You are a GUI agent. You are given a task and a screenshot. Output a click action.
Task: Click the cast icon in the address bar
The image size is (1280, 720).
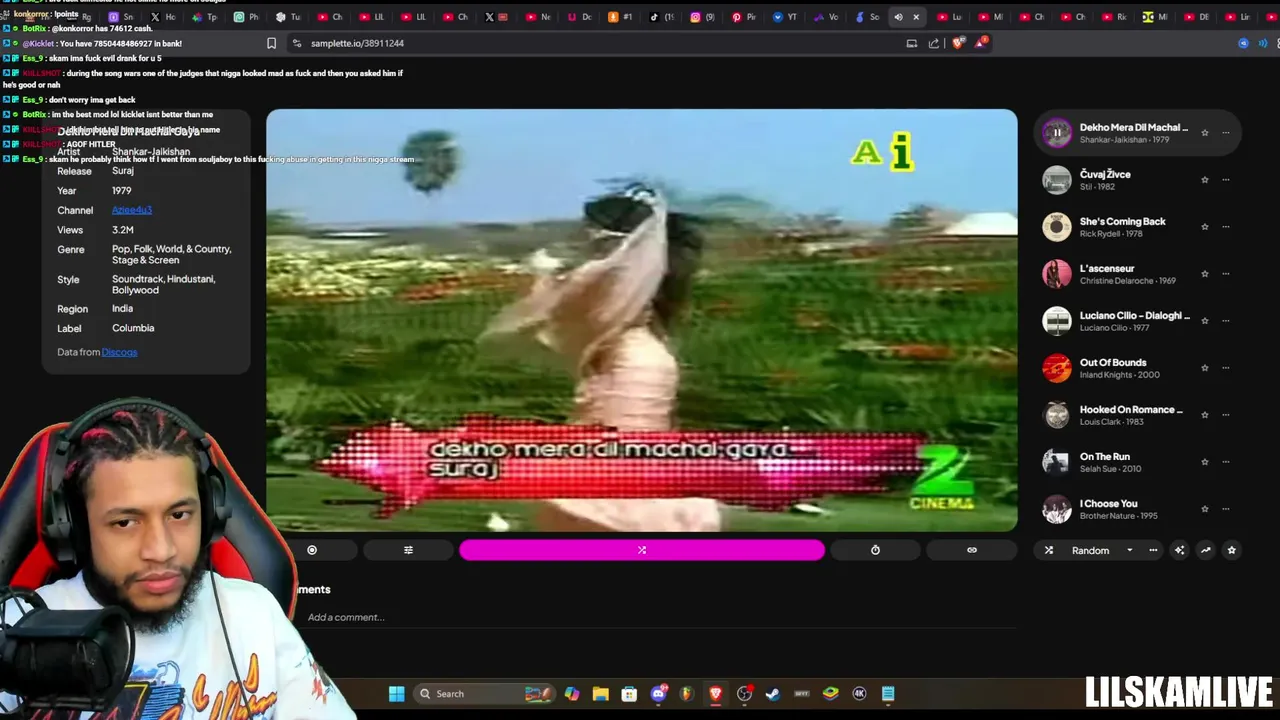click(x=911, y=43)
